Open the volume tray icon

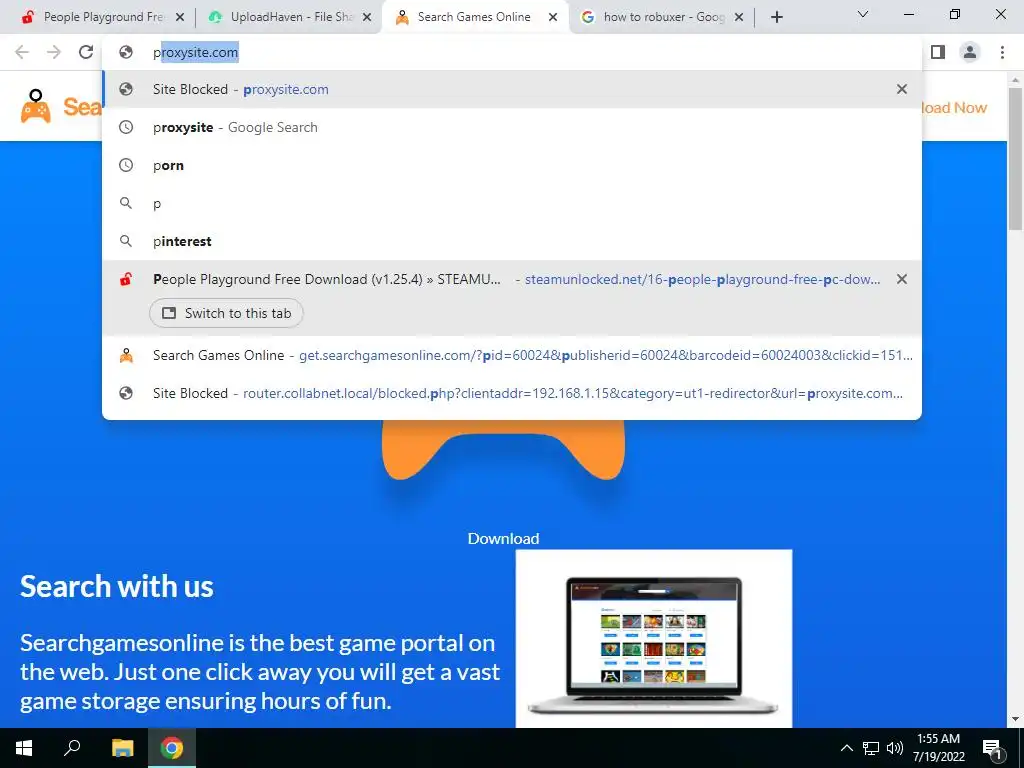[x=894, y=748]
